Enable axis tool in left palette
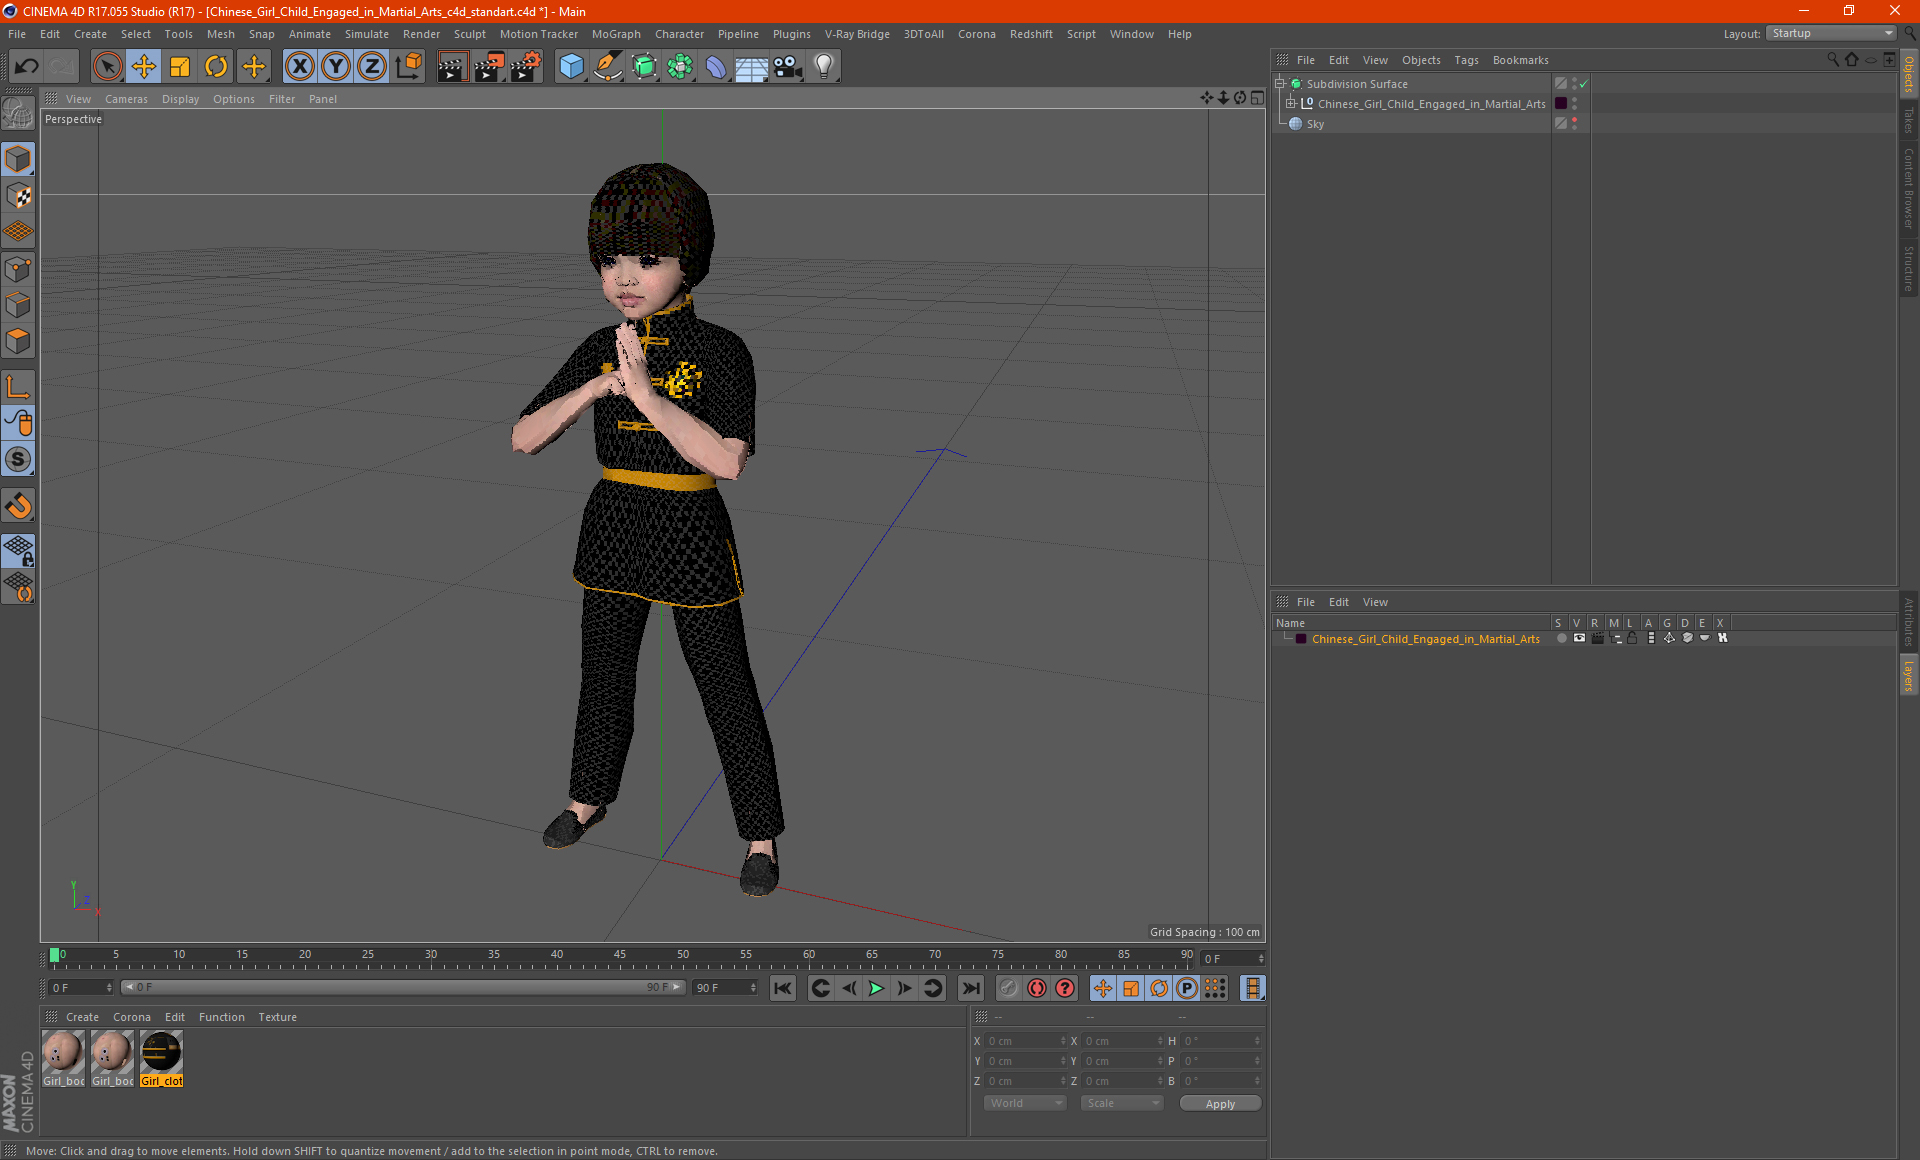This screenshot has height=1160, width=1920. click(x=18, y=387)
